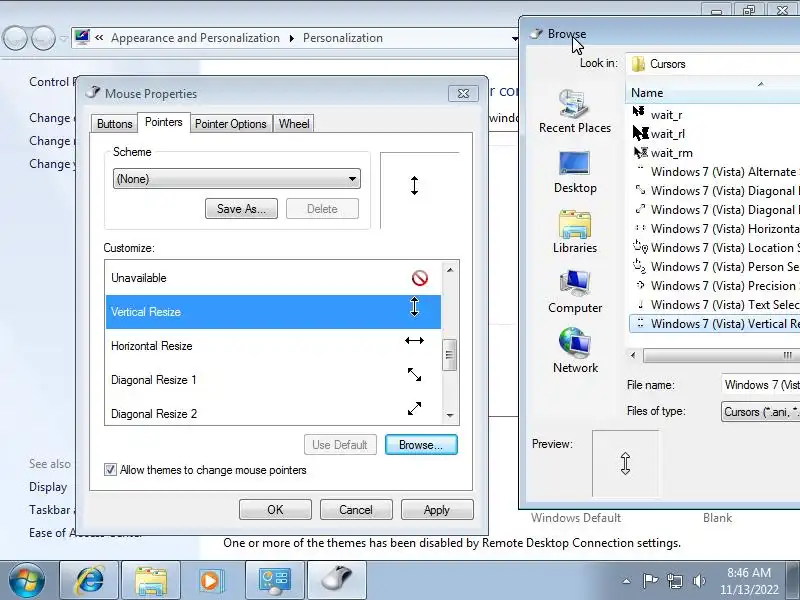Select Diagonal Resize 2 pointer row
800x600 pixels.
click(273, 413)
